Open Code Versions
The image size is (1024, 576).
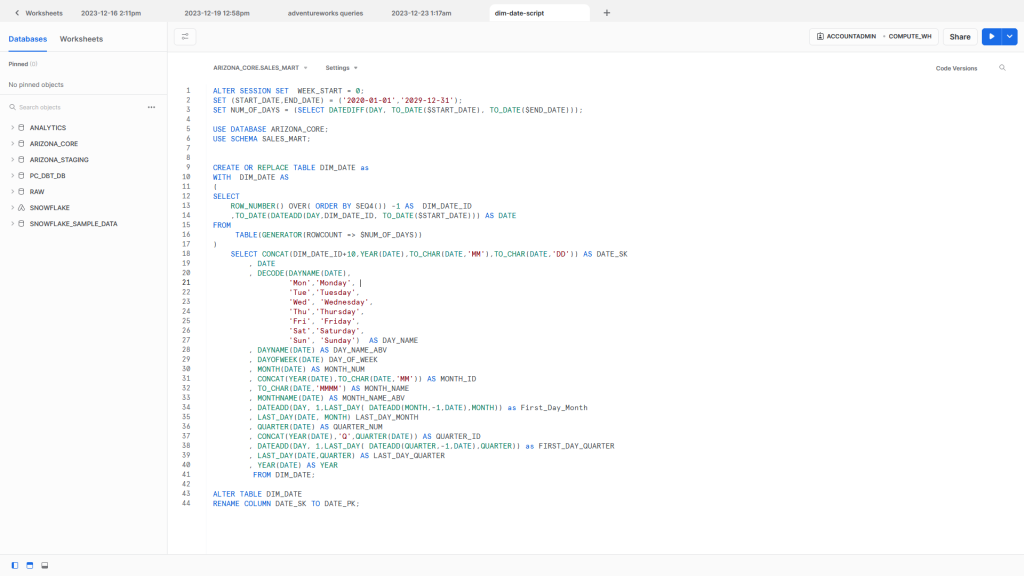[x=956, y=68]
